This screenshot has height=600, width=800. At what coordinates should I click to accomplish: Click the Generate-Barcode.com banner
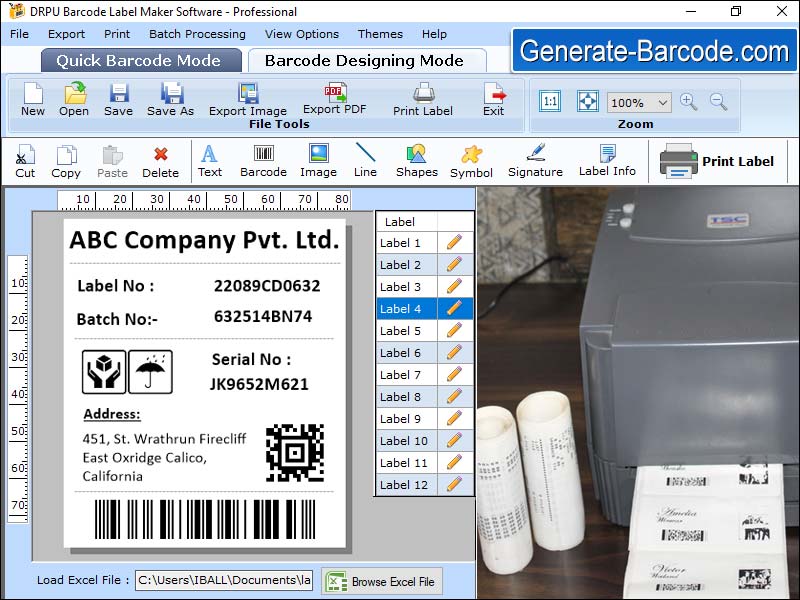click(654, 51)
